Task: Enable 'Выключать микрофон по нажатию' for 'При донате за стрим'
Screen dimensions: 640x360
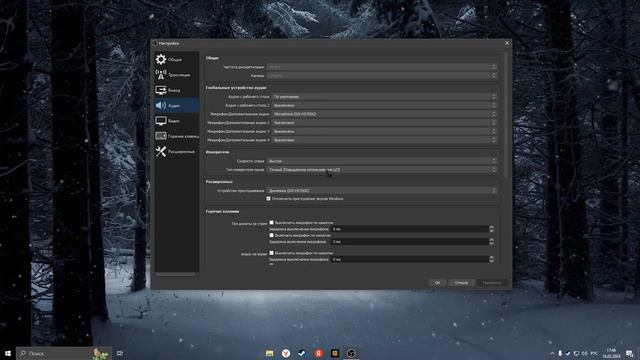Action: click(x=271, y=223)
